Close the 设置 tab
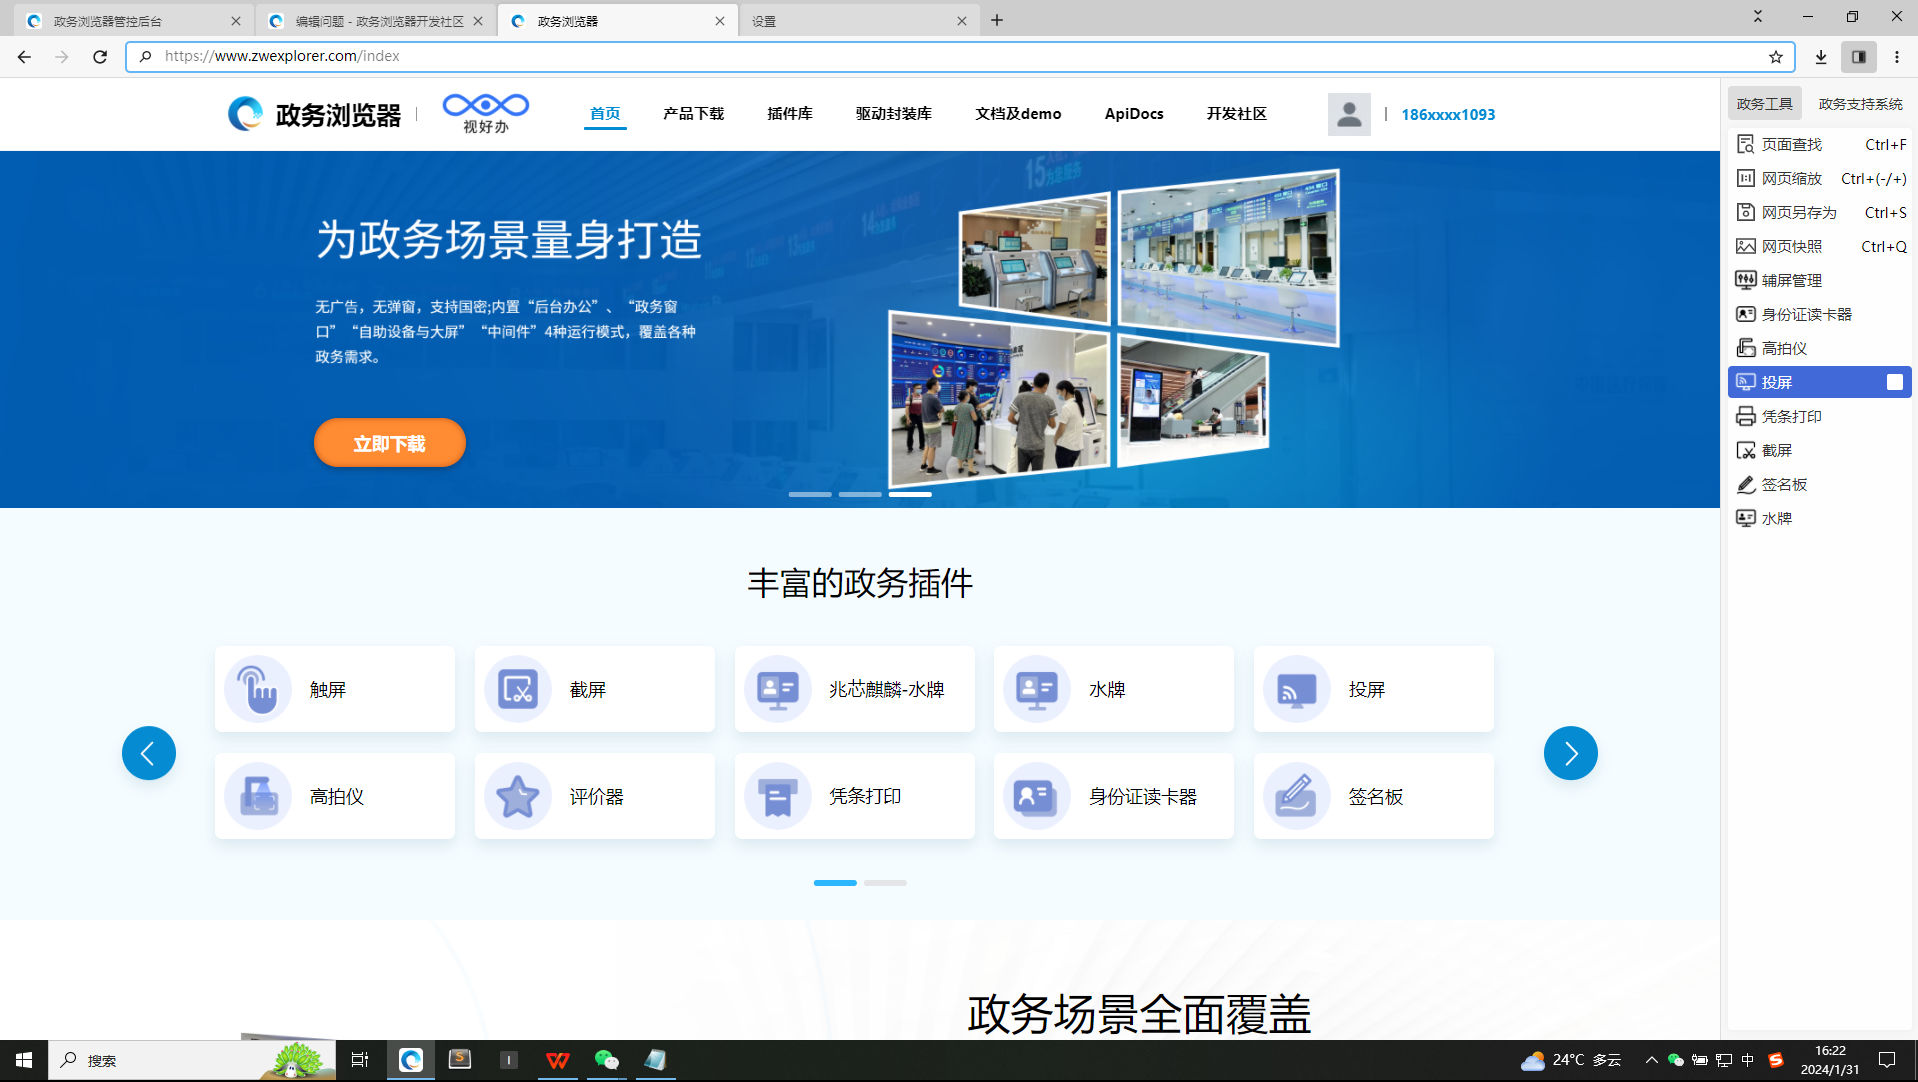 pos(962,21)
